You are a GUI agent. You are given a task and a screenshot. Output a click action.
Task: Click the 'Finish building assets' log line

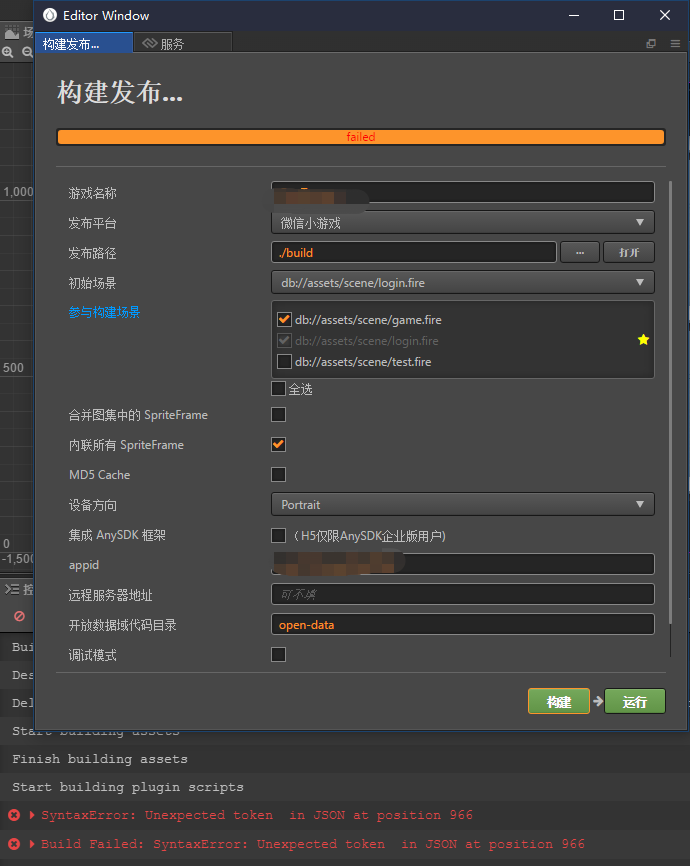(100, 759)
